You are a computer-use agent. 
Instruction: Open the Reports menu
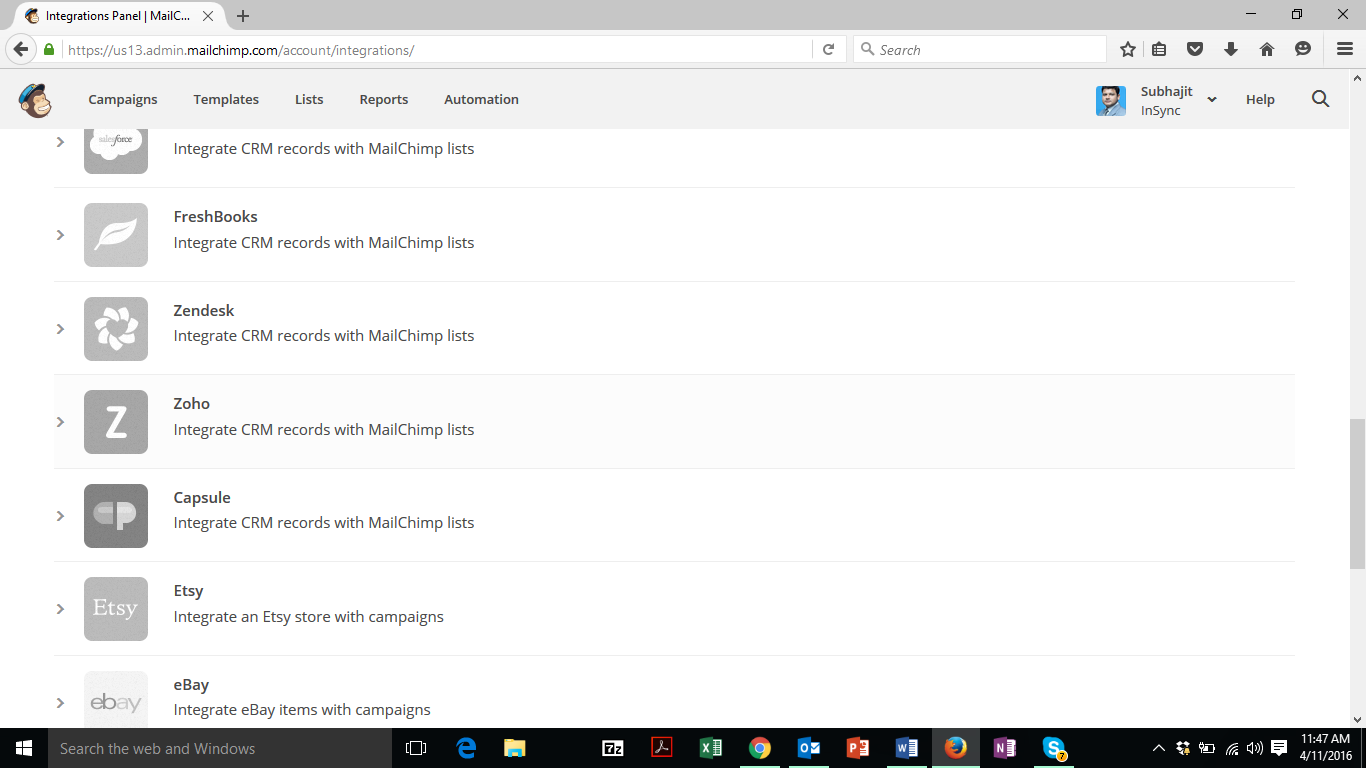pos(384,99)
